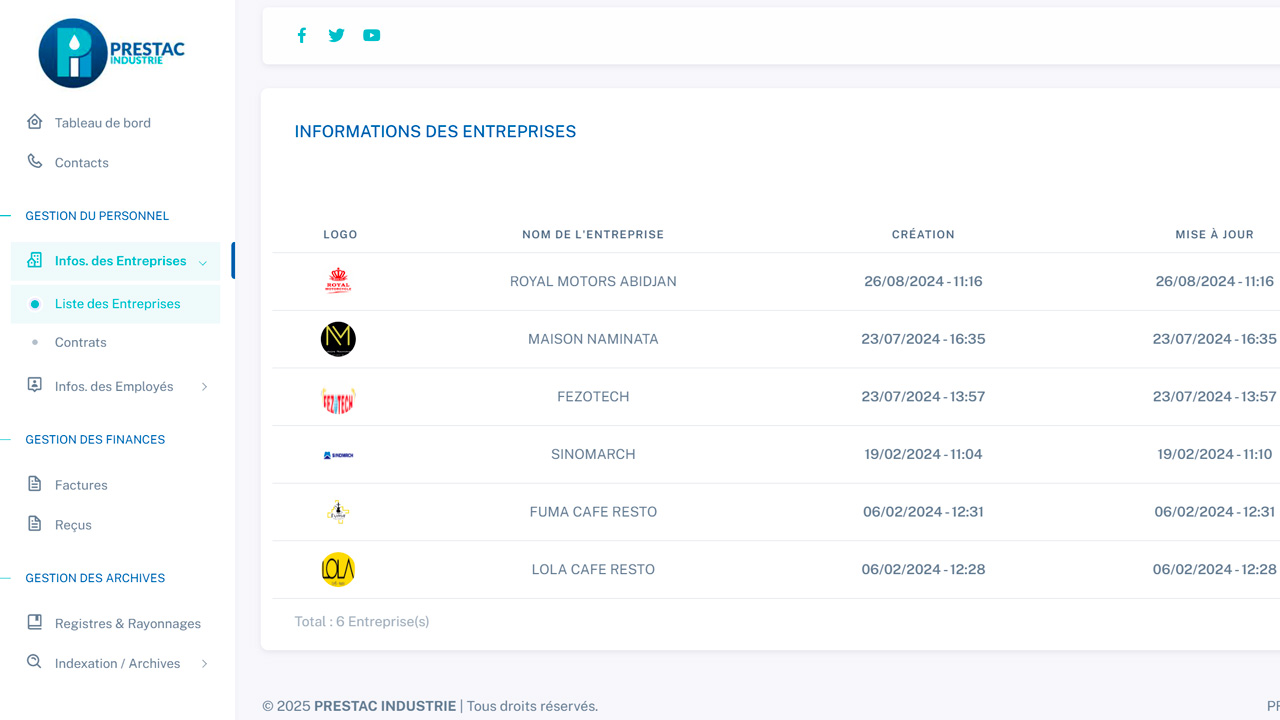
Task: Click the Facebook icon in header
Action: [x=301, y=36]
